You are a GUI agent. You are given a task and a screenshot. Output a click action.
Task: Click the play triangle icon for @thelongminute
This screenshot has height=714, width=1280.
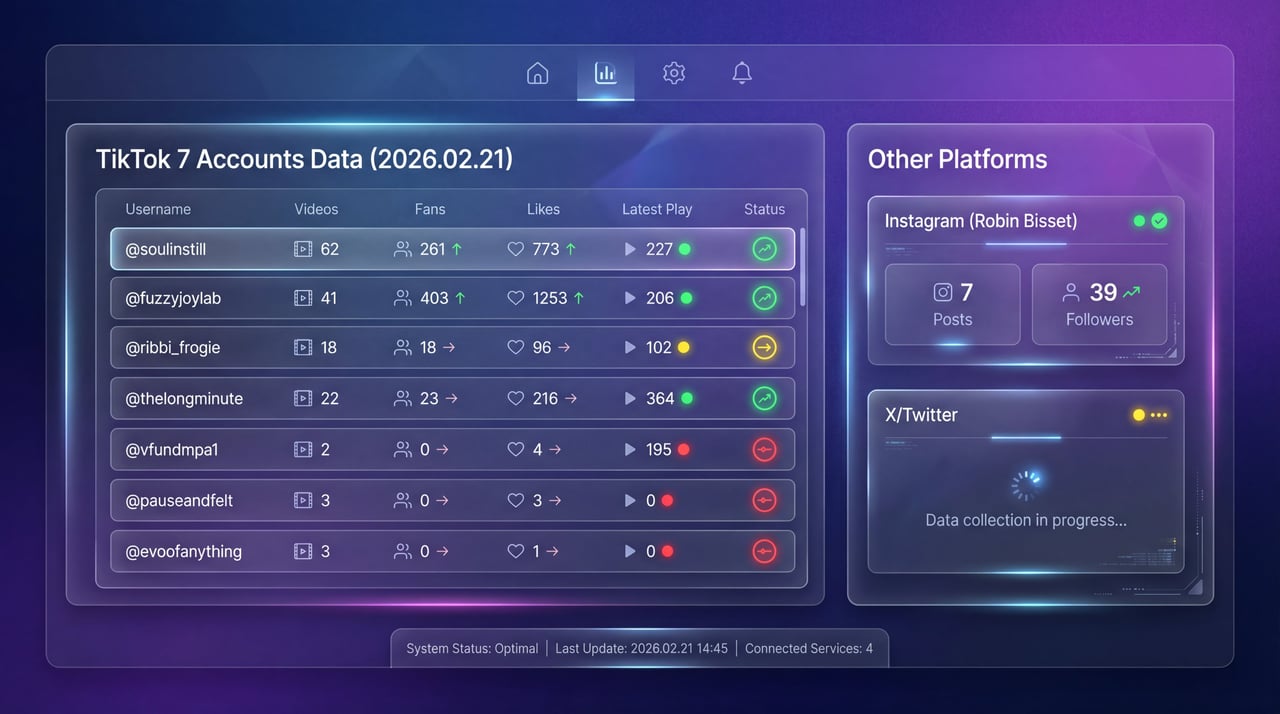630,398
